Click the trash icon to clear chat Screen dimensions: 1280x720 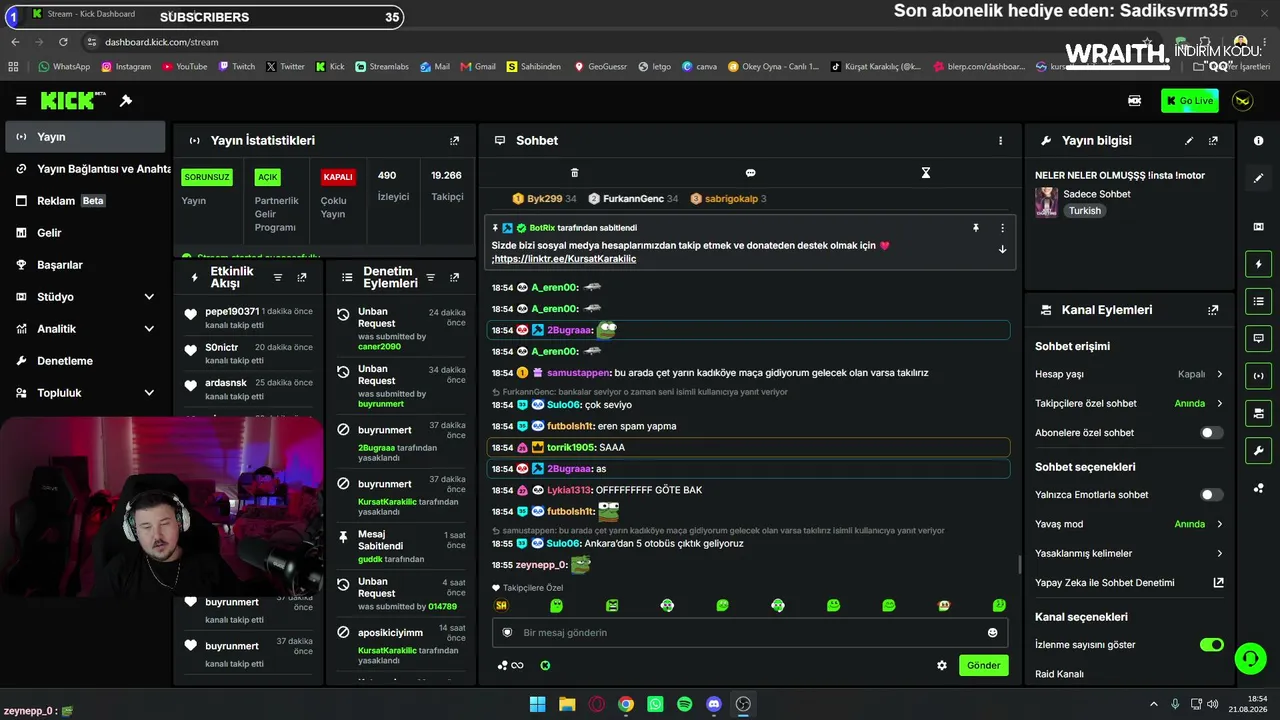tap(574, 173)
